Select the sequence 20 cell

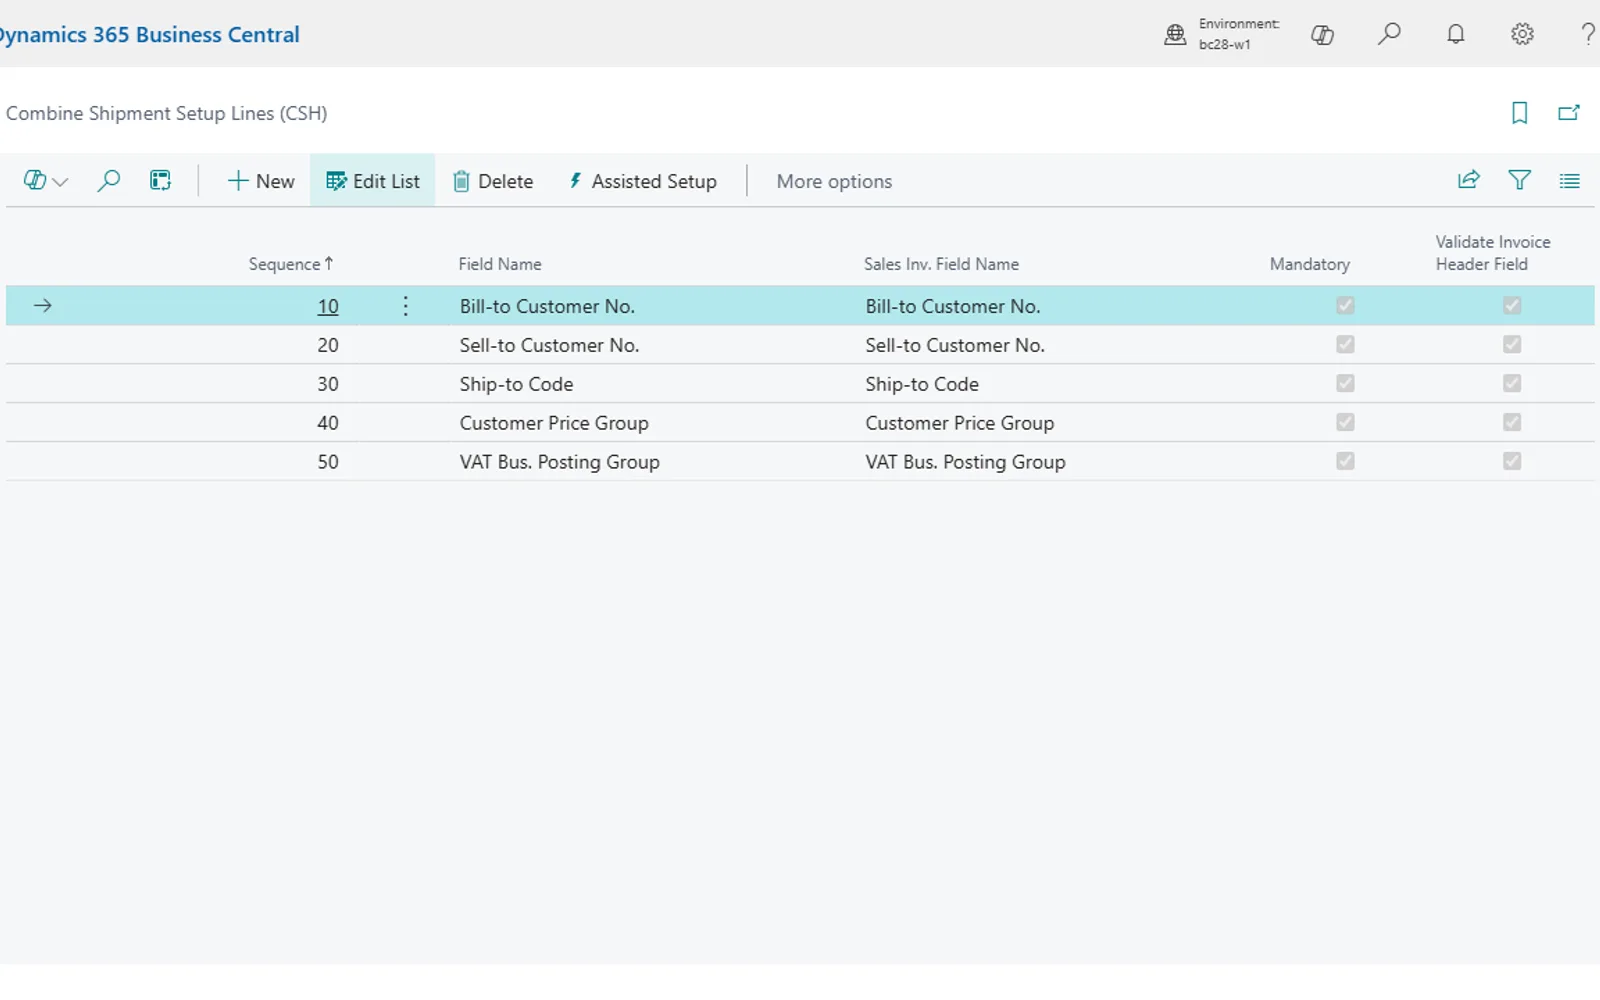(328, 345)
